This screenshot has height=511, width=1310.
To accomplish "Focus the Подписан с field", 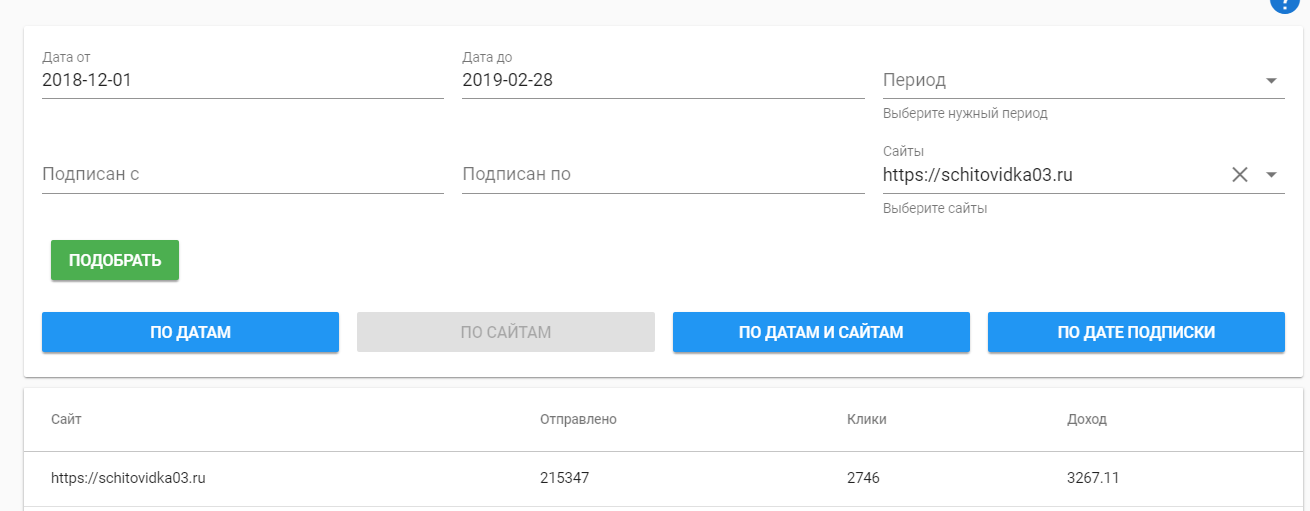I will [x=242, y=174].
